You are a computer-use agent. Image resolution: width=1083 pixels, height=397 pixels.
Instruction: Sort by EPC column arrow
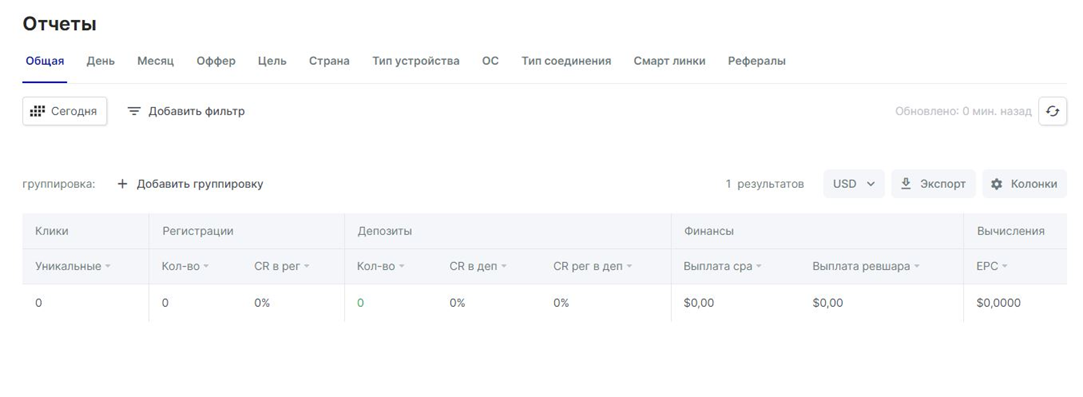coord(1005,267)
